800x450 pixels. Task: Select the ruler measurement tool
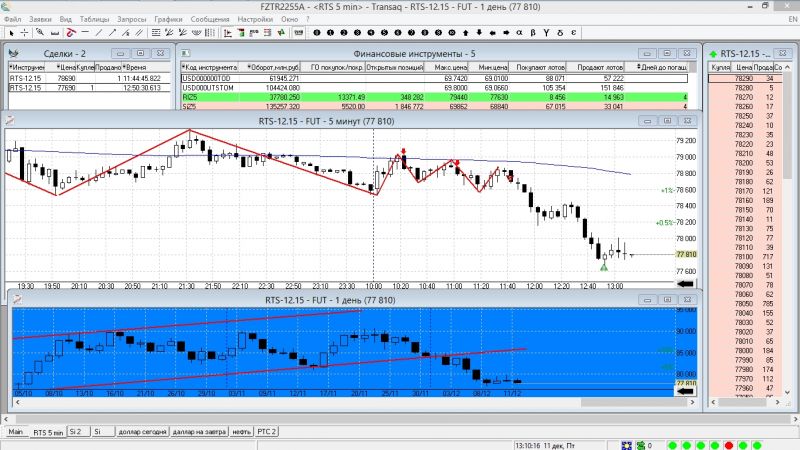(55, 33)
